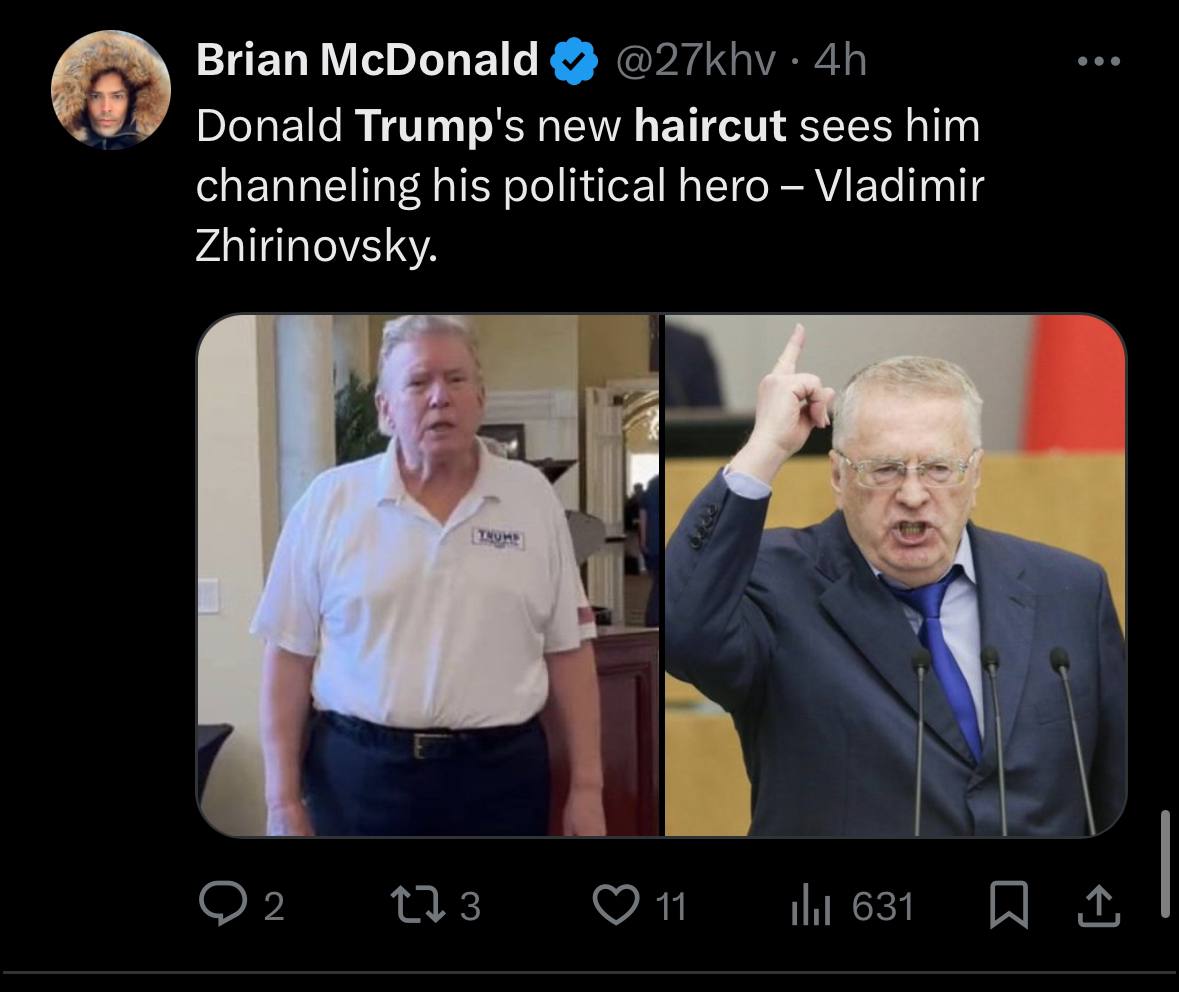The image size is (1179, 992).
Task: Open Brian McDonald's profile name
Action: [x=368, y=62]
